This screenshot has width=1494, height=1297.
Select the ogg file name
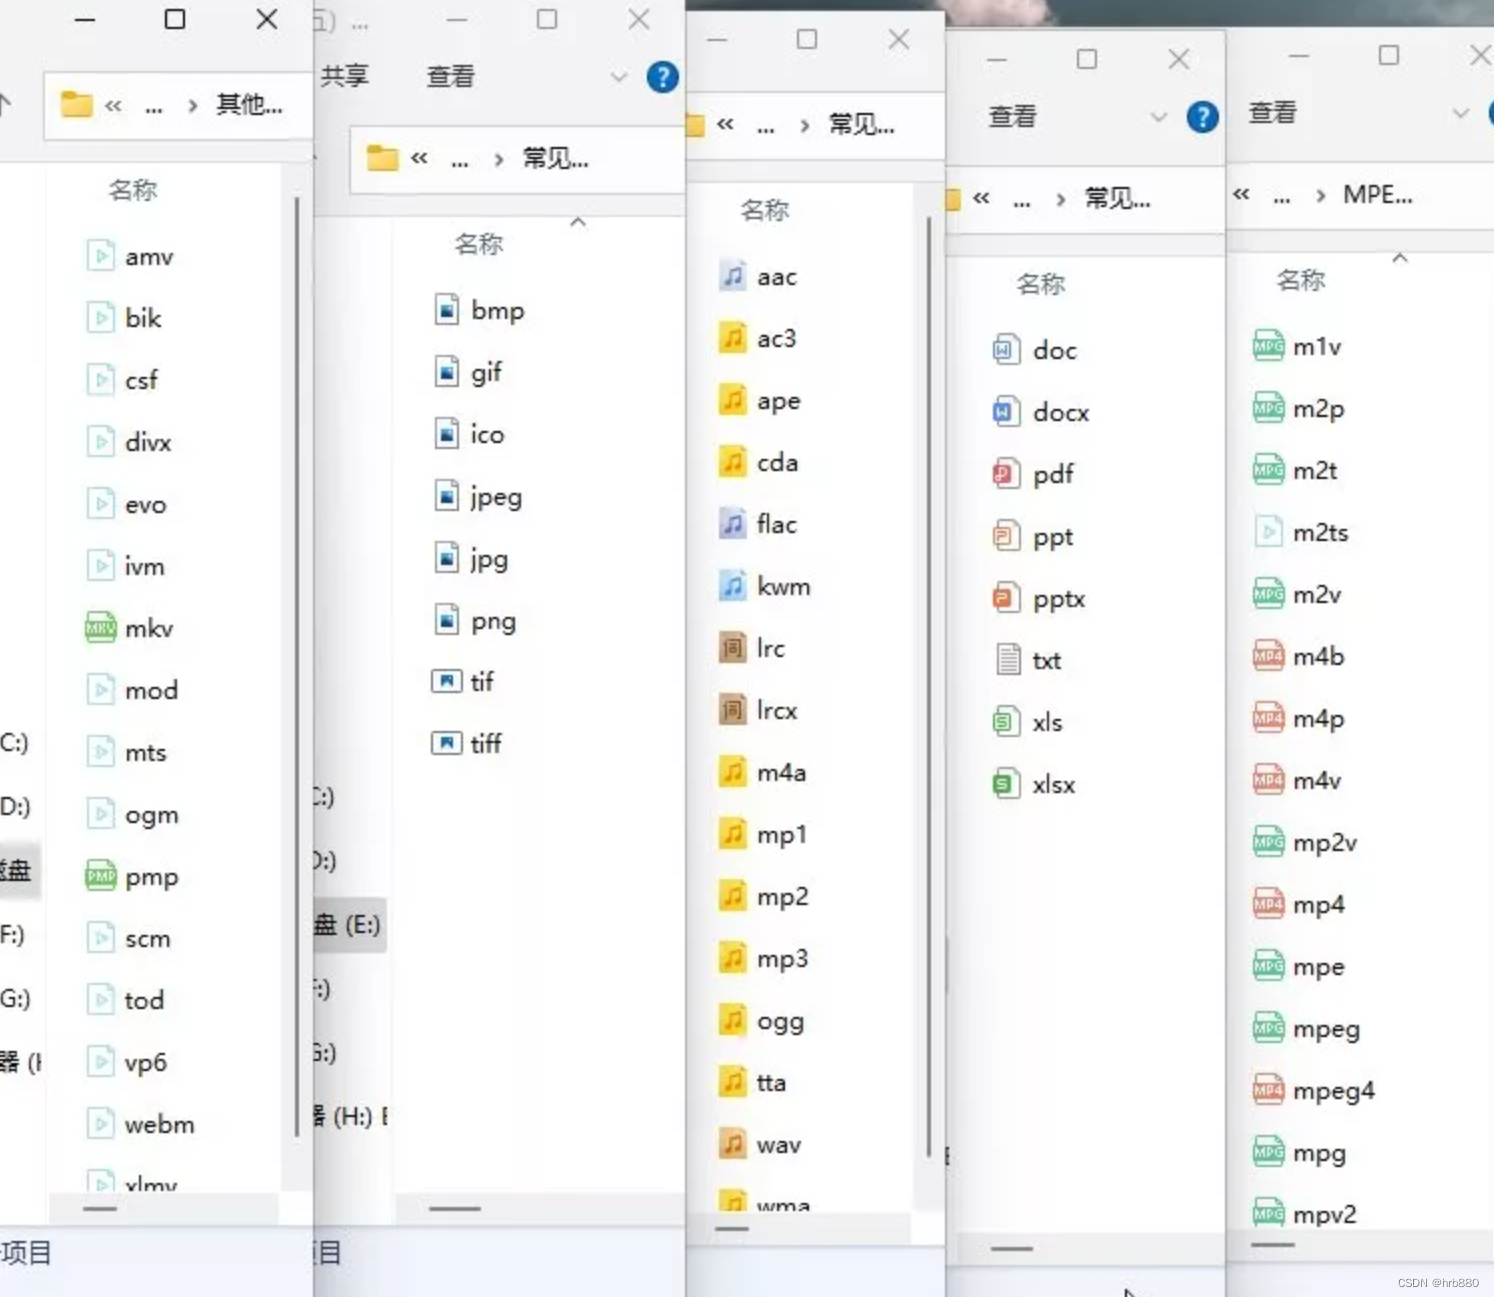780,1021
